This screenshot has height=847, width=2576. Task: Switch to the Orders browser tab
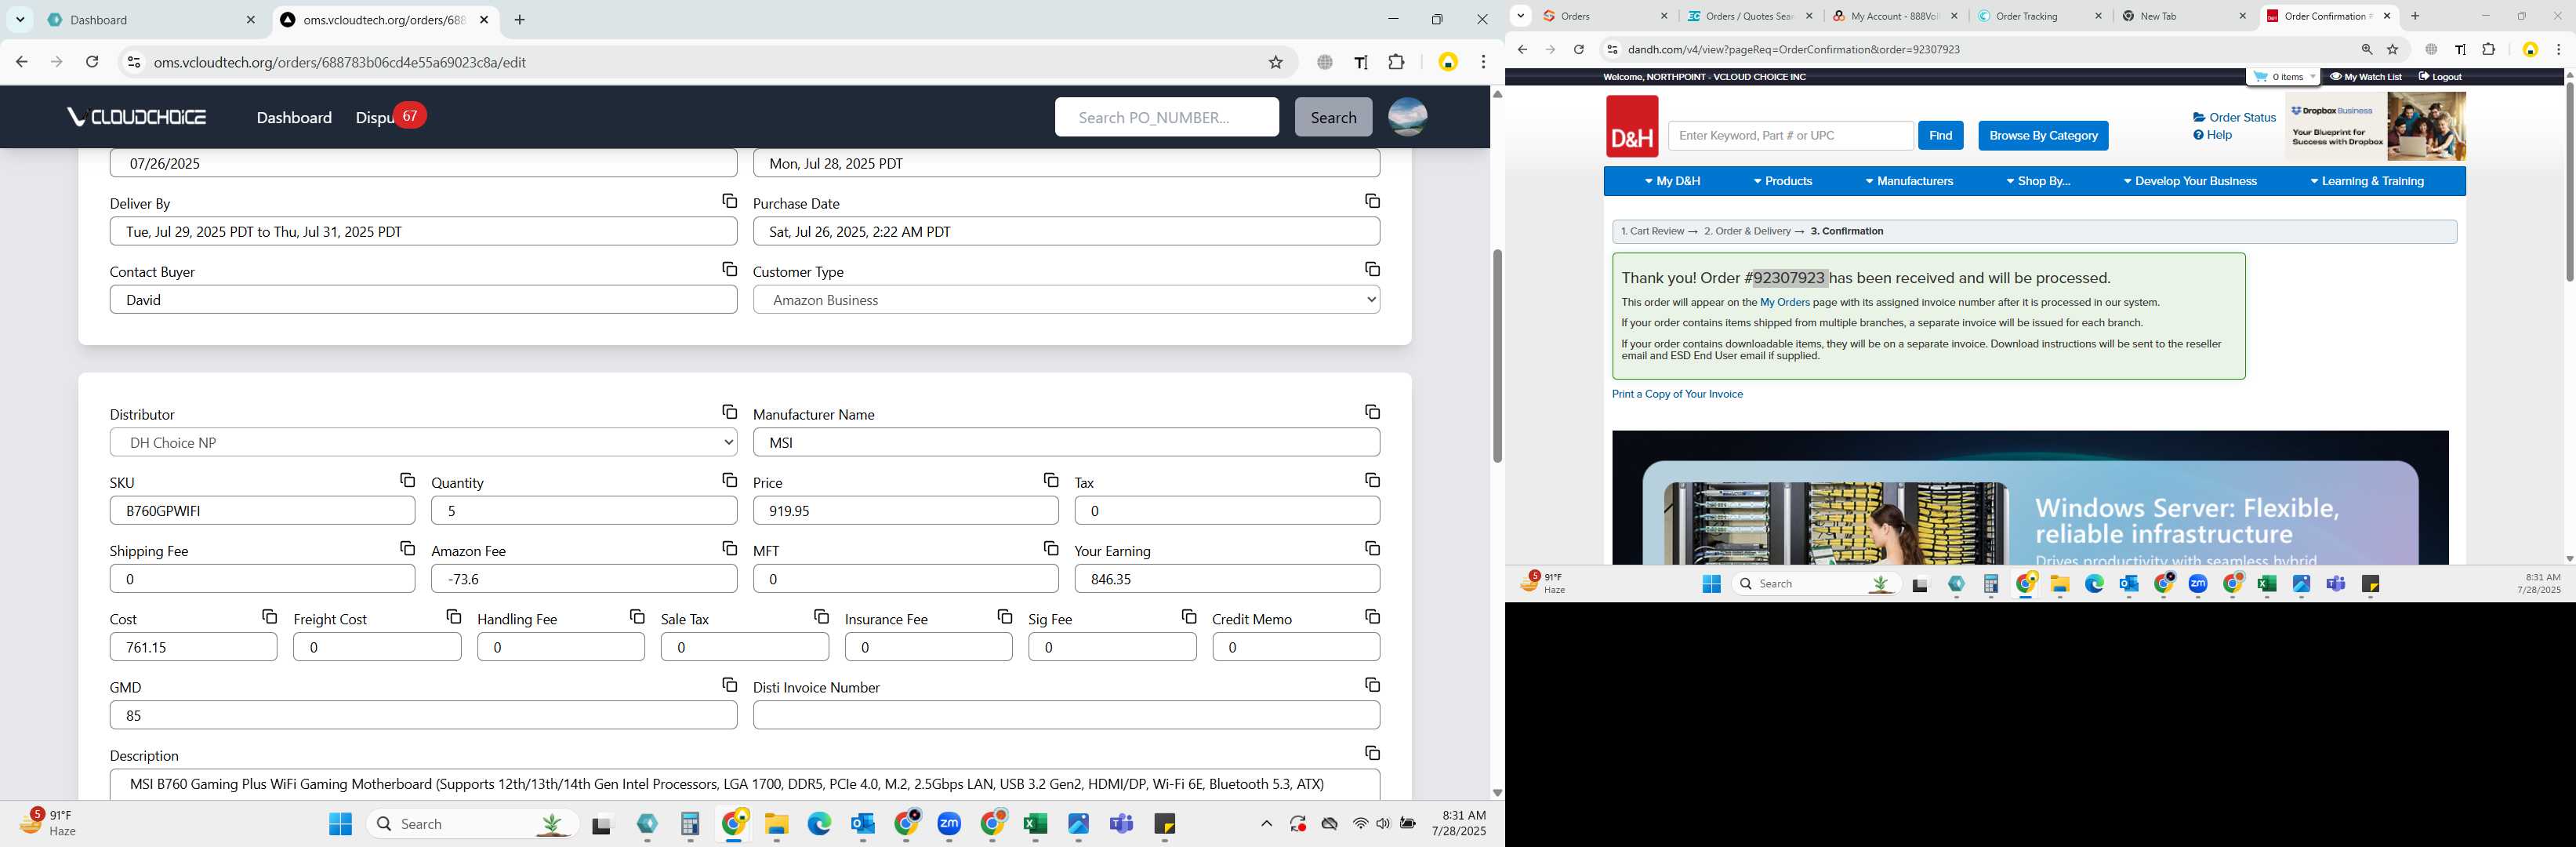[1604, 16]
